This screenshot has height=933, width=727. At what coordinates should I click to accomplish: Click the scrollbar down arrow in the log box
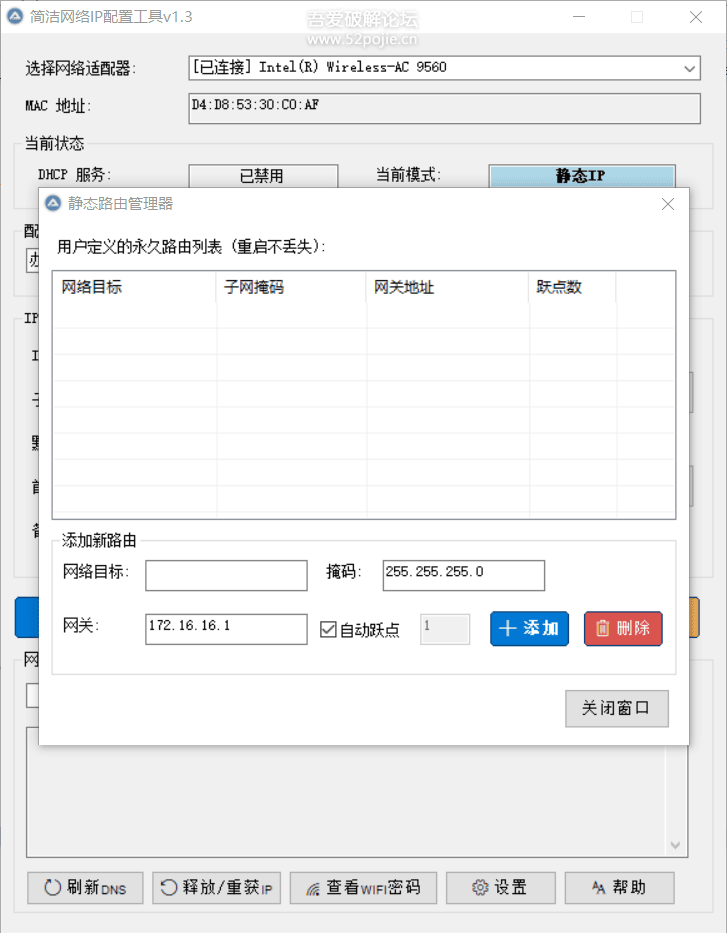(675, 845)
